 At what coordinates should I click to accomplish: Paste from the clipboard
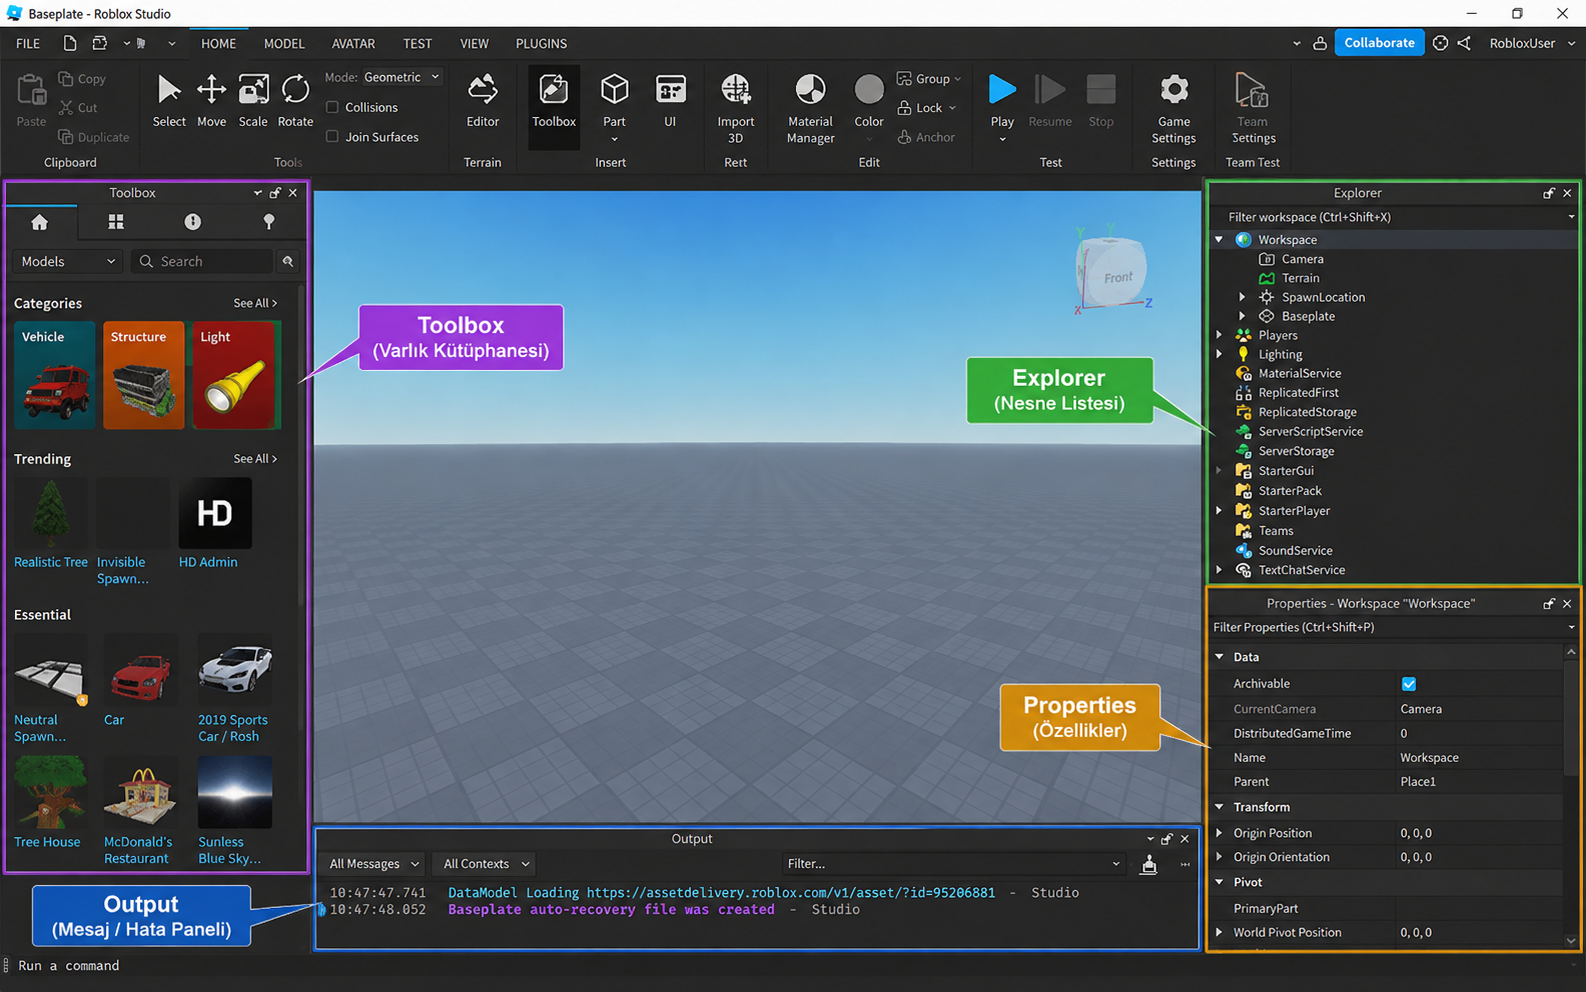[x=31, y=101]
